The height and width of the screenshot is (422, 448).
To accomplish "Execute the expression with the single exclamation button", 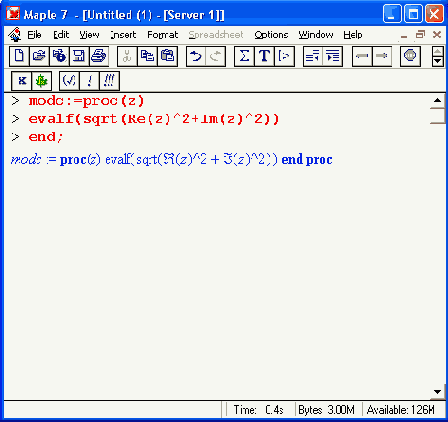I will click(89, 81).
